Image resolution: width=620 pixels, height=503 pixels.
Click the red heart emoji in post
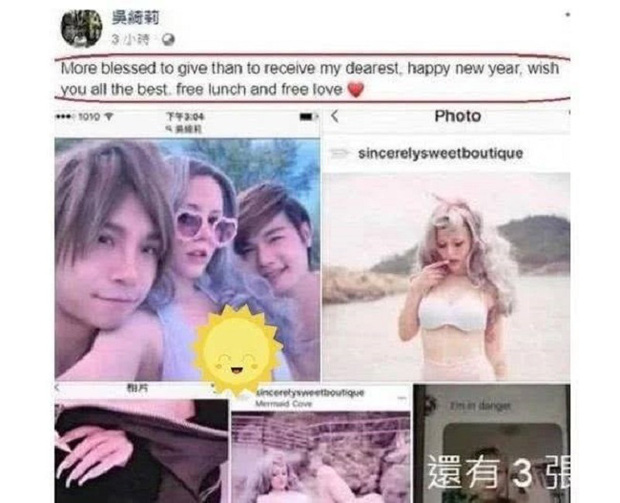click(355, 89)
